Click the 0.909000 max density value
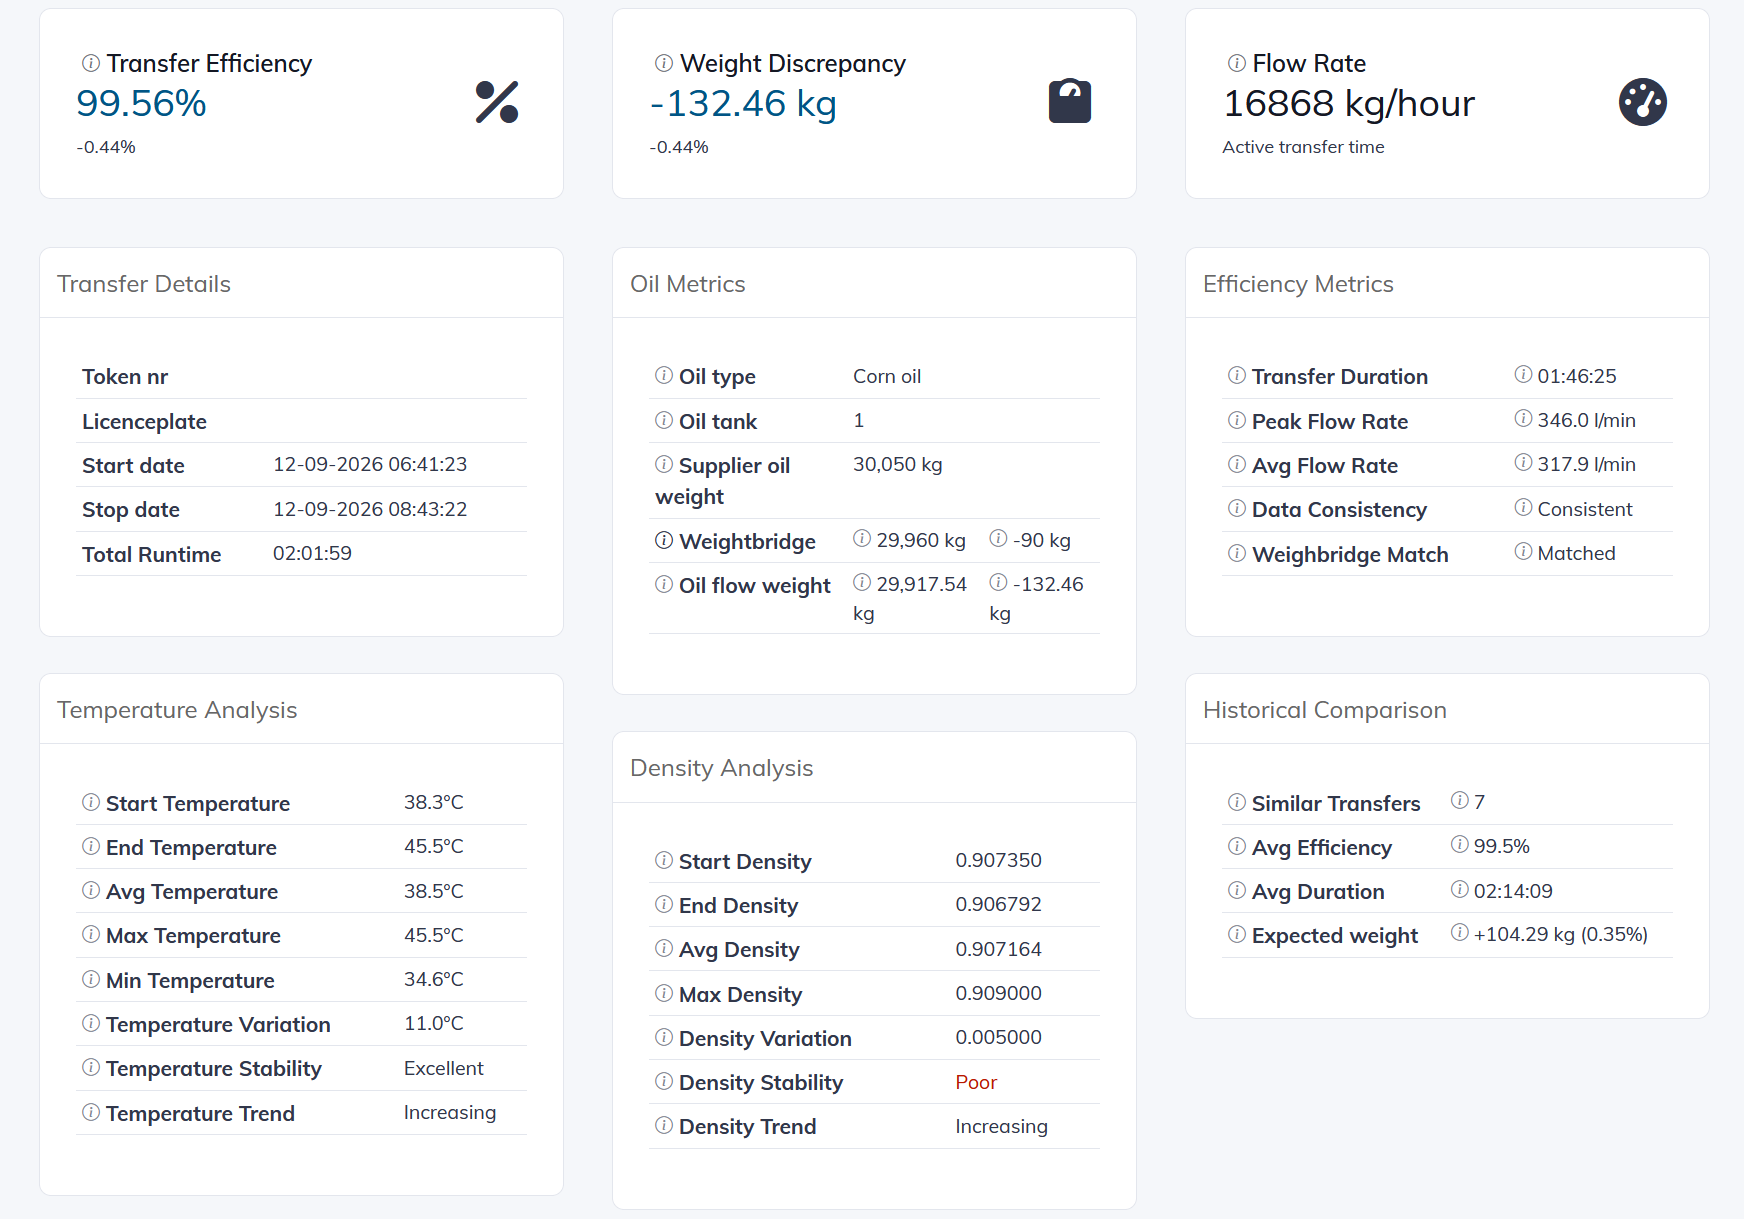The width and height of the screenshot is (1744, 1219). [x=998, y=993]
